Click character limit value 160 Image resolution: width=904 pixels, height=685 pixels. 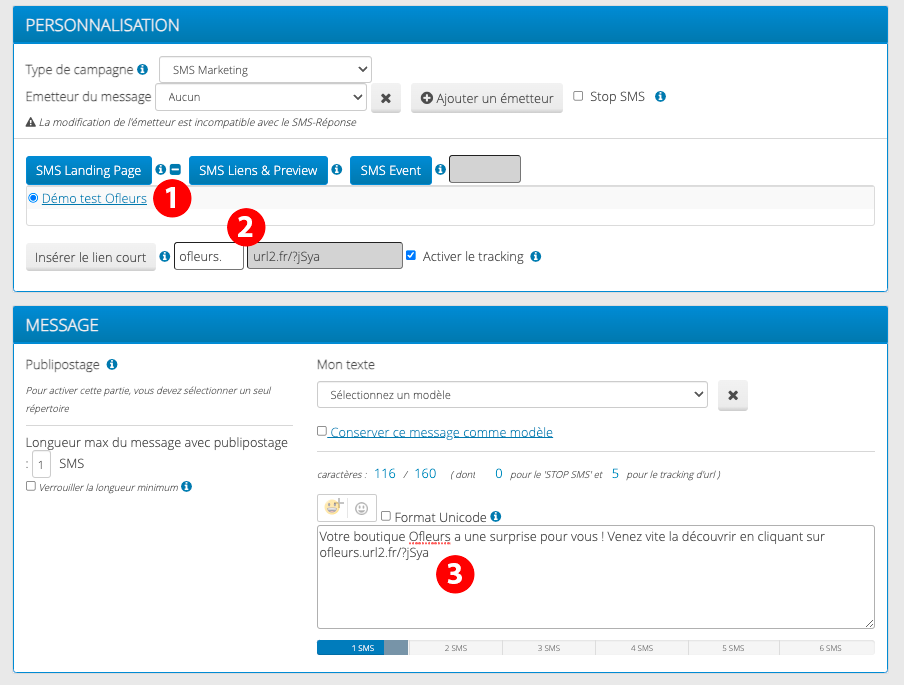pos(425,473)
